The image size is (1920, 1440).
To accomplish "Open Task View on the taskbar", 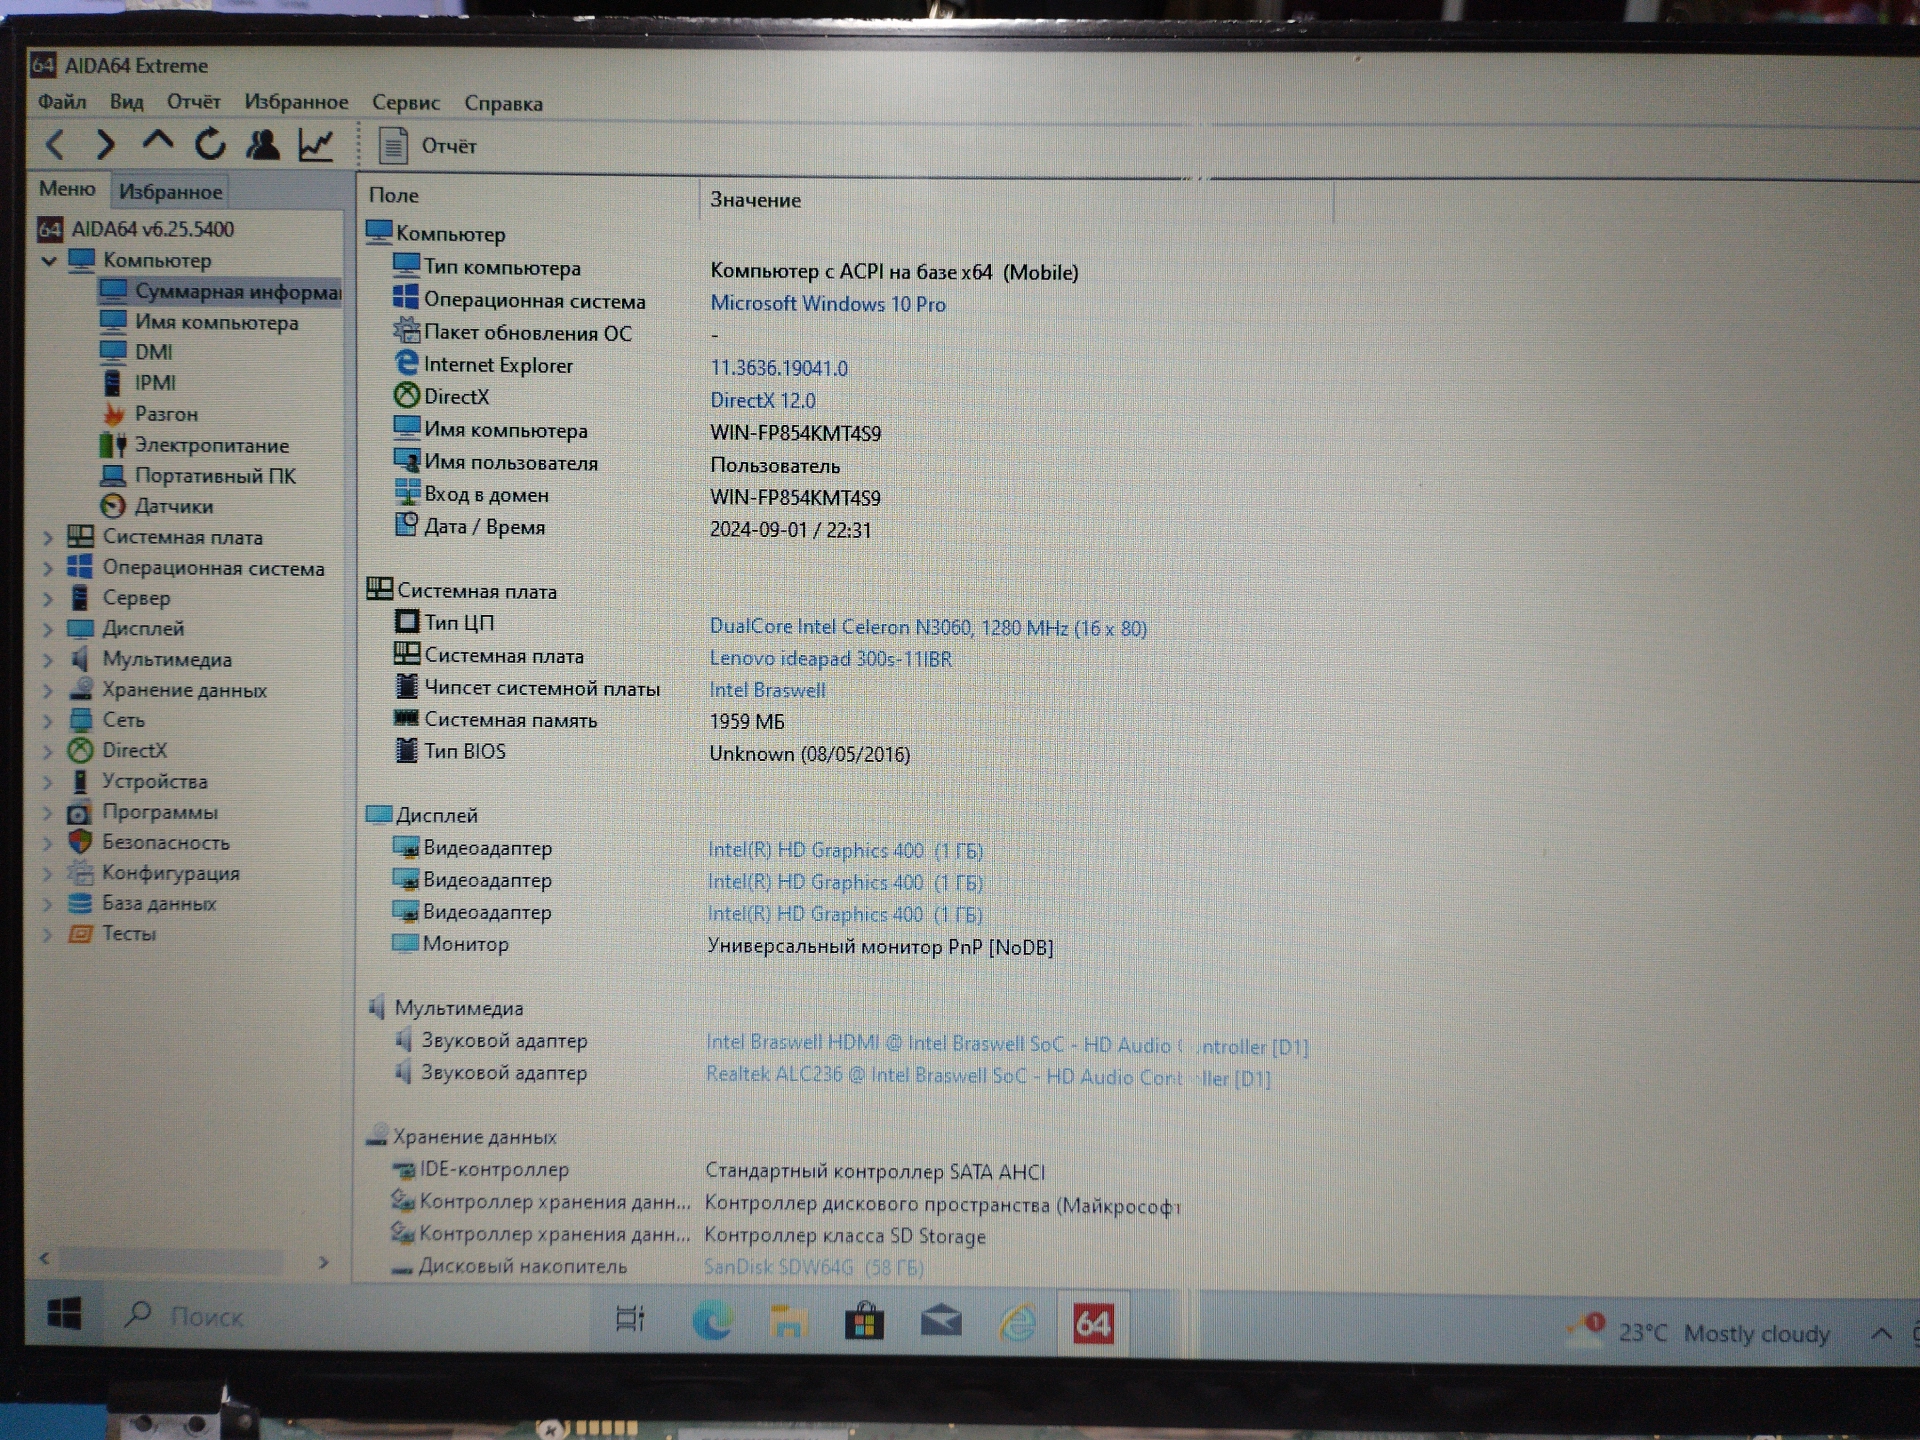I will pyautogui.click(x=630, y=1319).
